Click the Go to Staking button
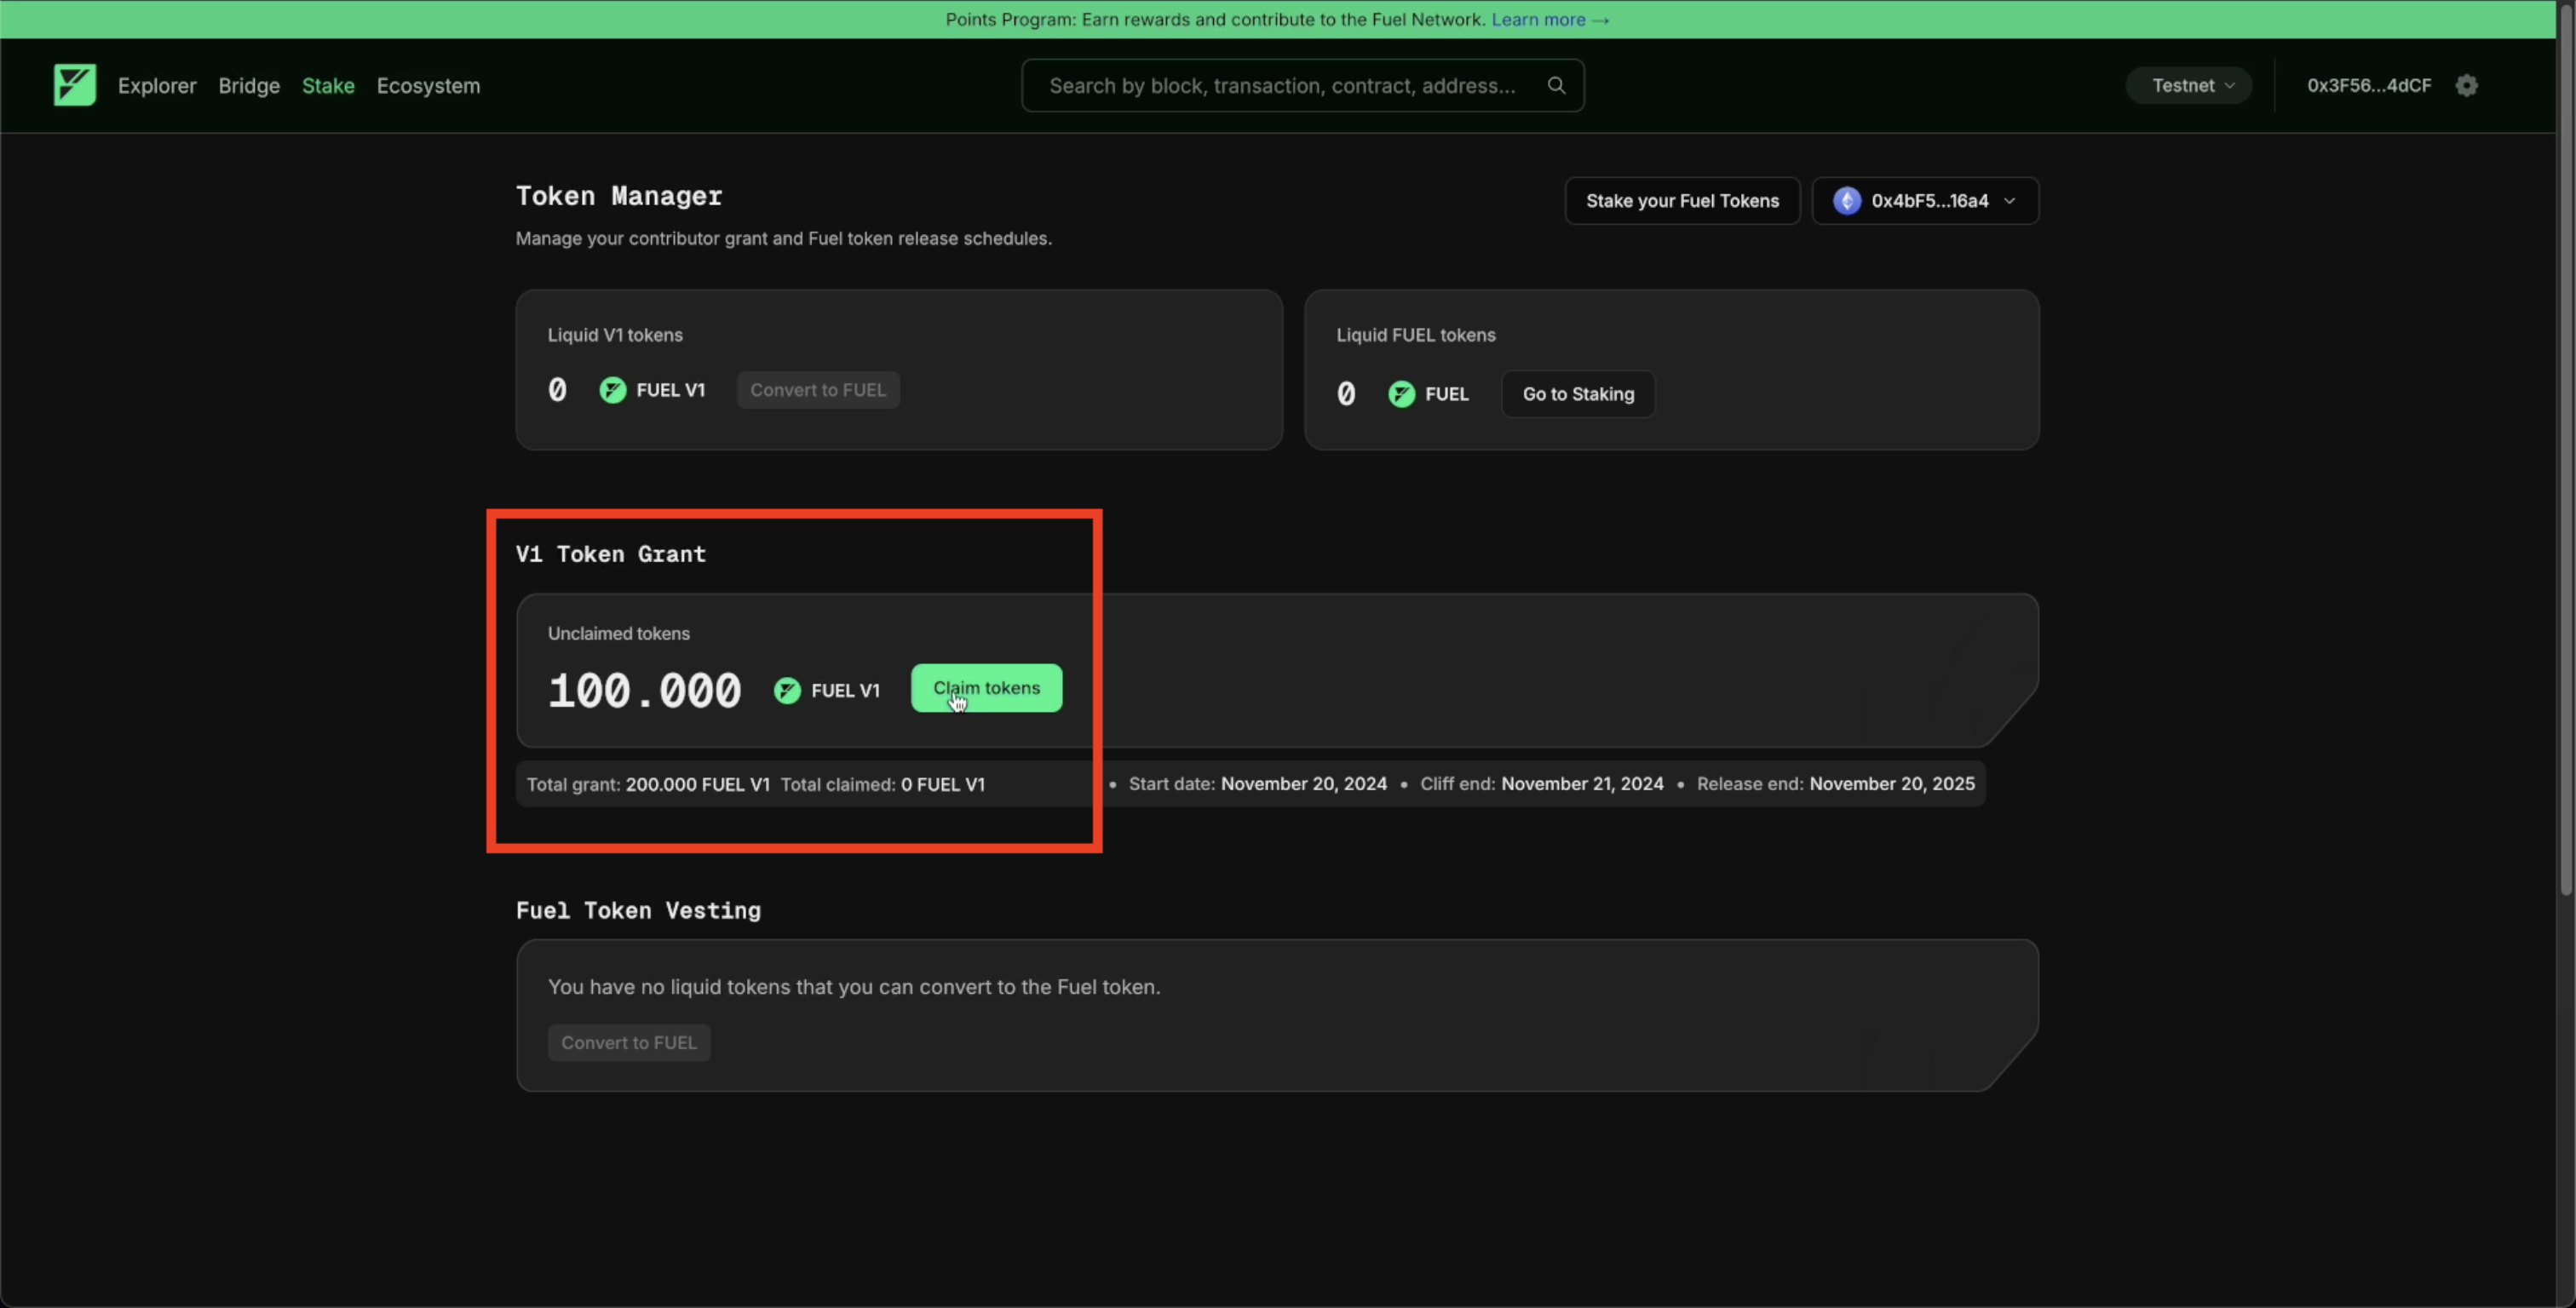 click(x=1577, y=394)
